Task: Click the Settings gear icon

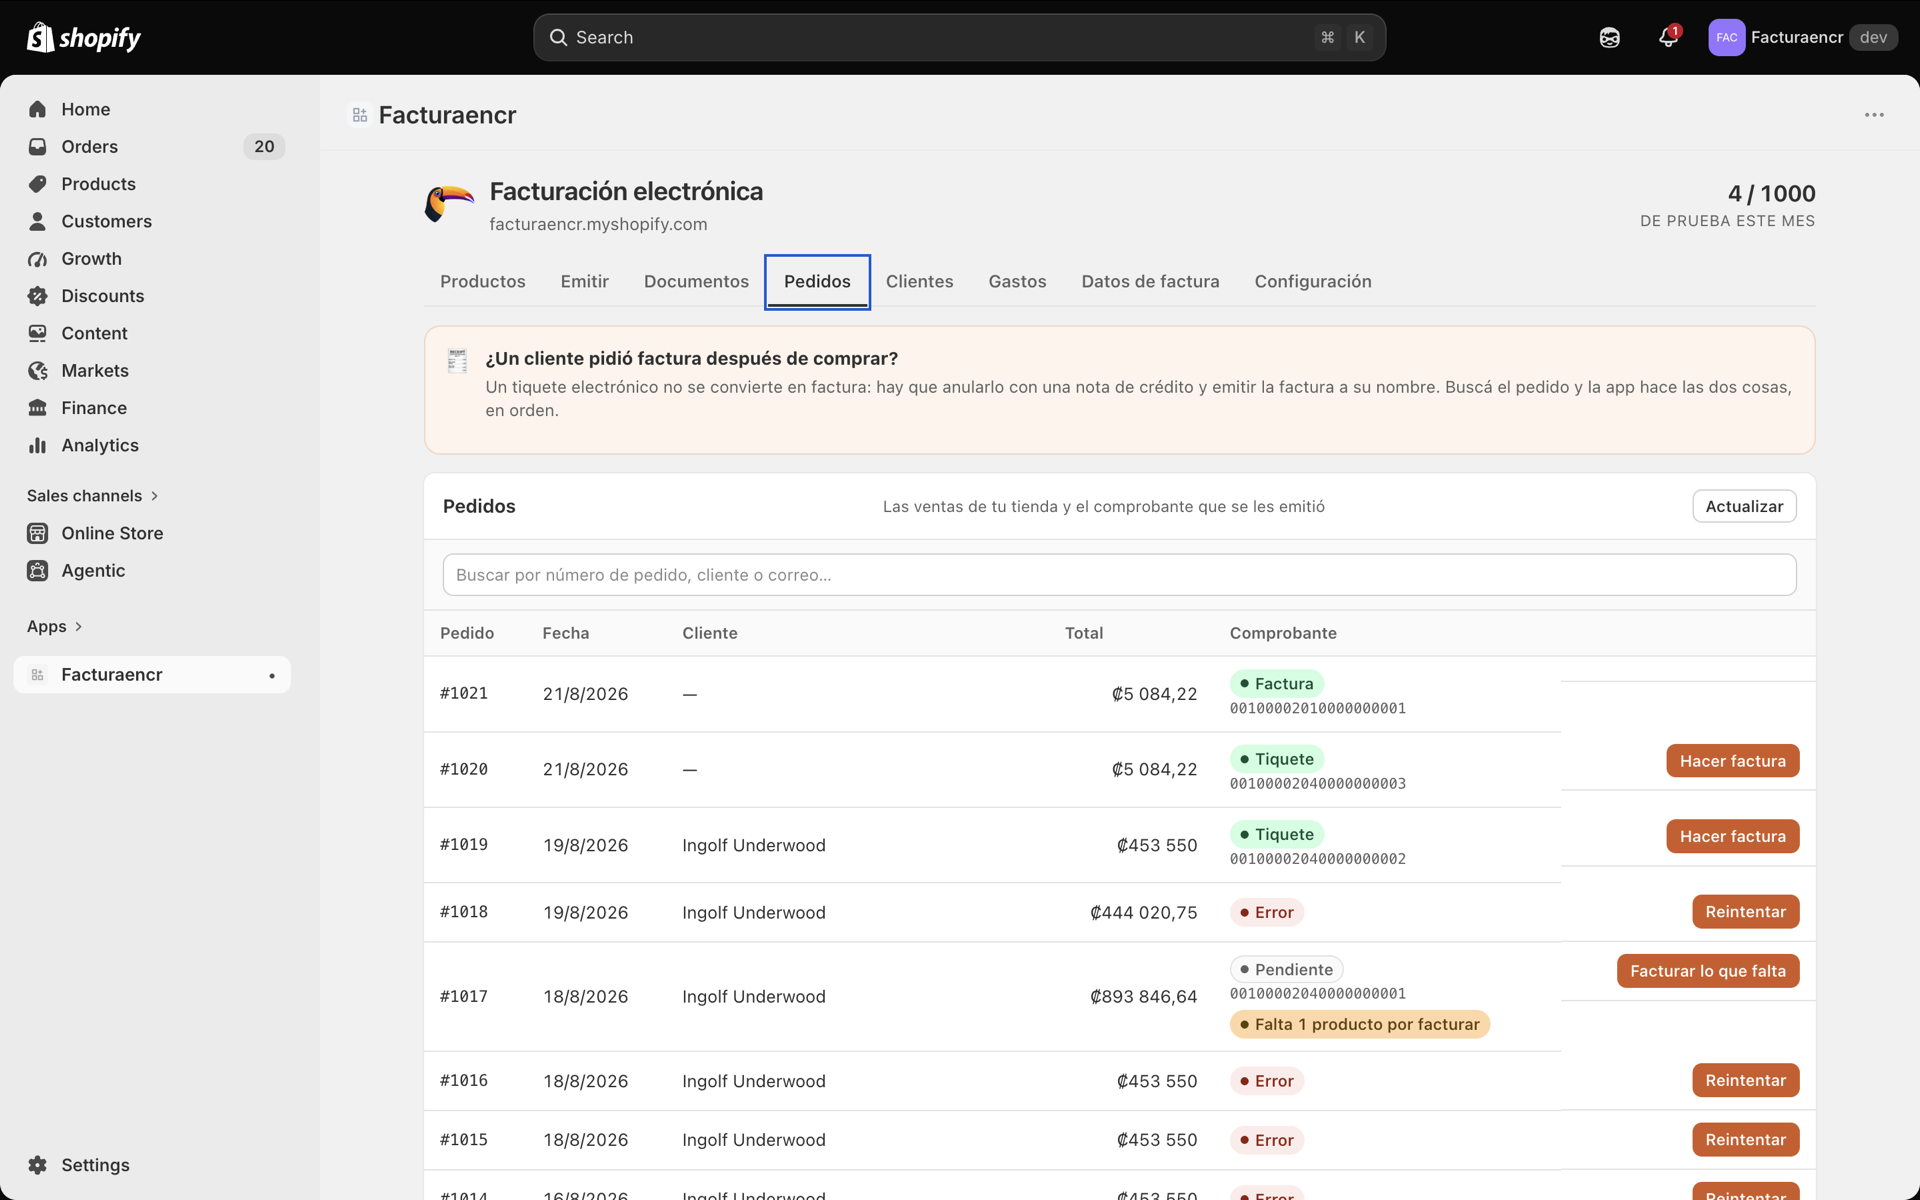Action: pos(38,1165)
